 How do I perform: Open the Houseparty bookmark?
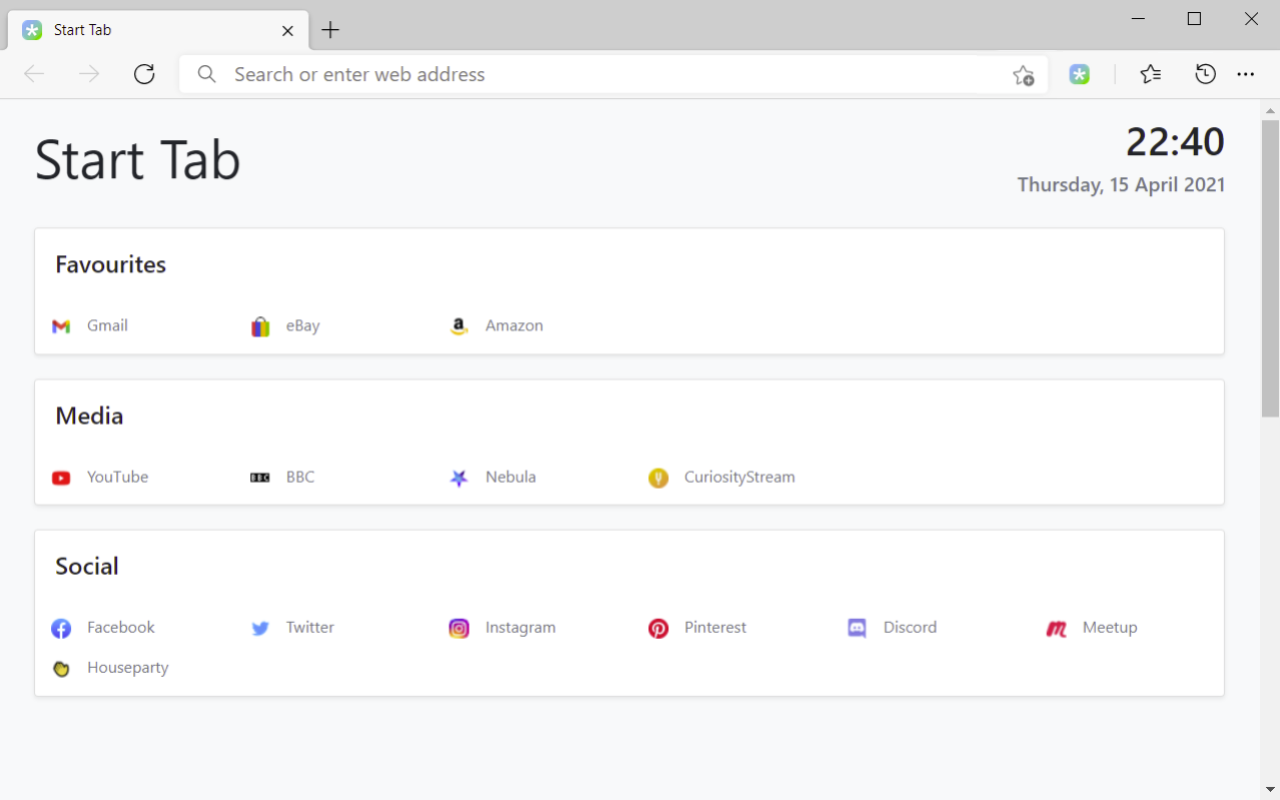[110, 668]
